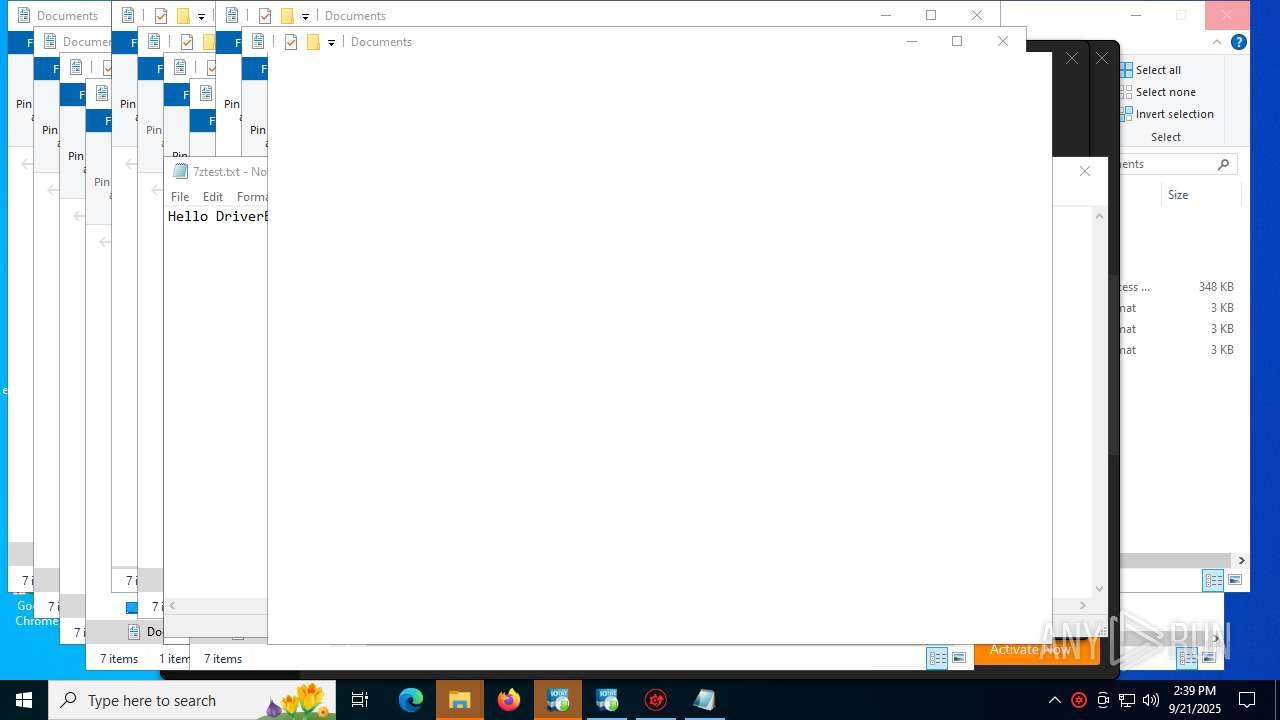This screenshot has width=1280, height=720.
Task: Maximize the frontmost Documents window
Action: (x=957, y=41)
